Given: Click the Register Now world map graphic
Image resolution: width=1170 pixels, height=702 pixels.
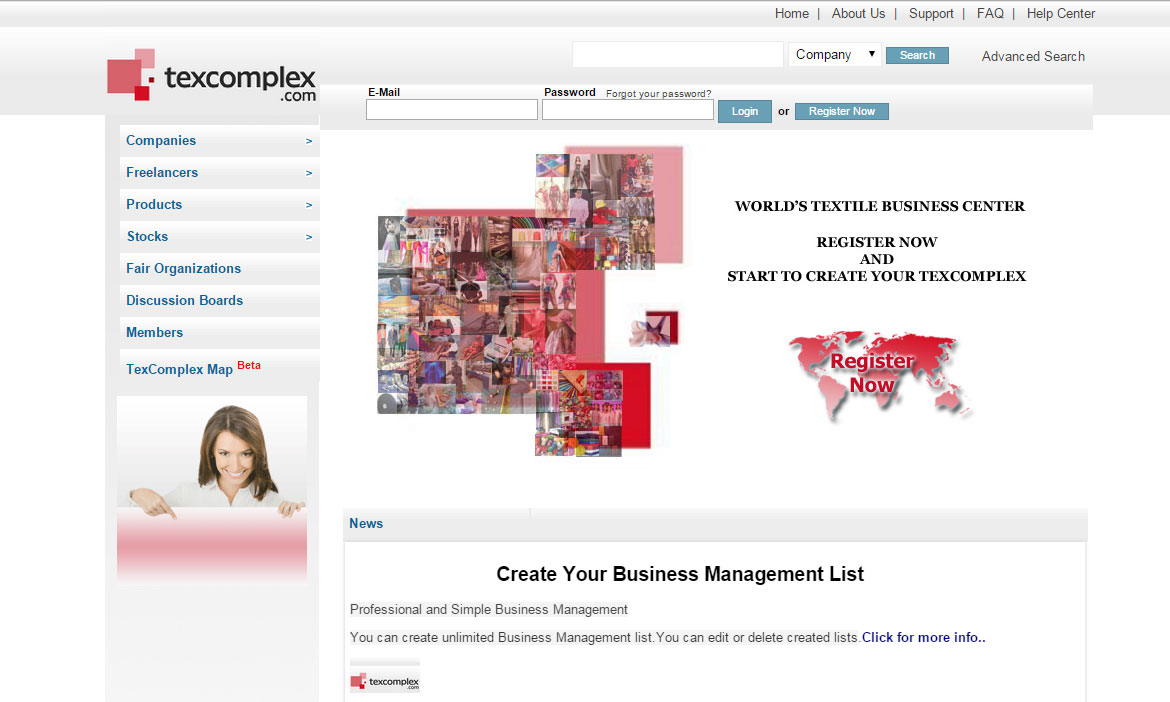Looking at the screenshot, I should [879, 375].
